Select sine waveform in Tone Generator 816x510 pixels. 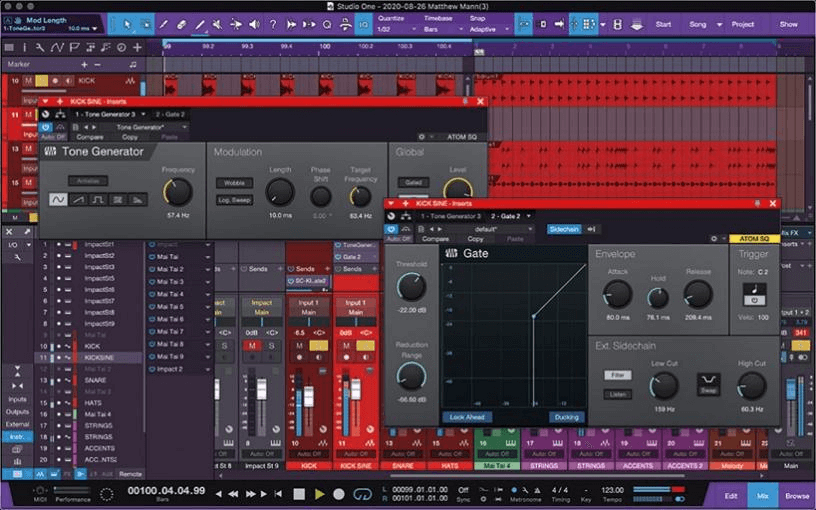tap(58, 199)
